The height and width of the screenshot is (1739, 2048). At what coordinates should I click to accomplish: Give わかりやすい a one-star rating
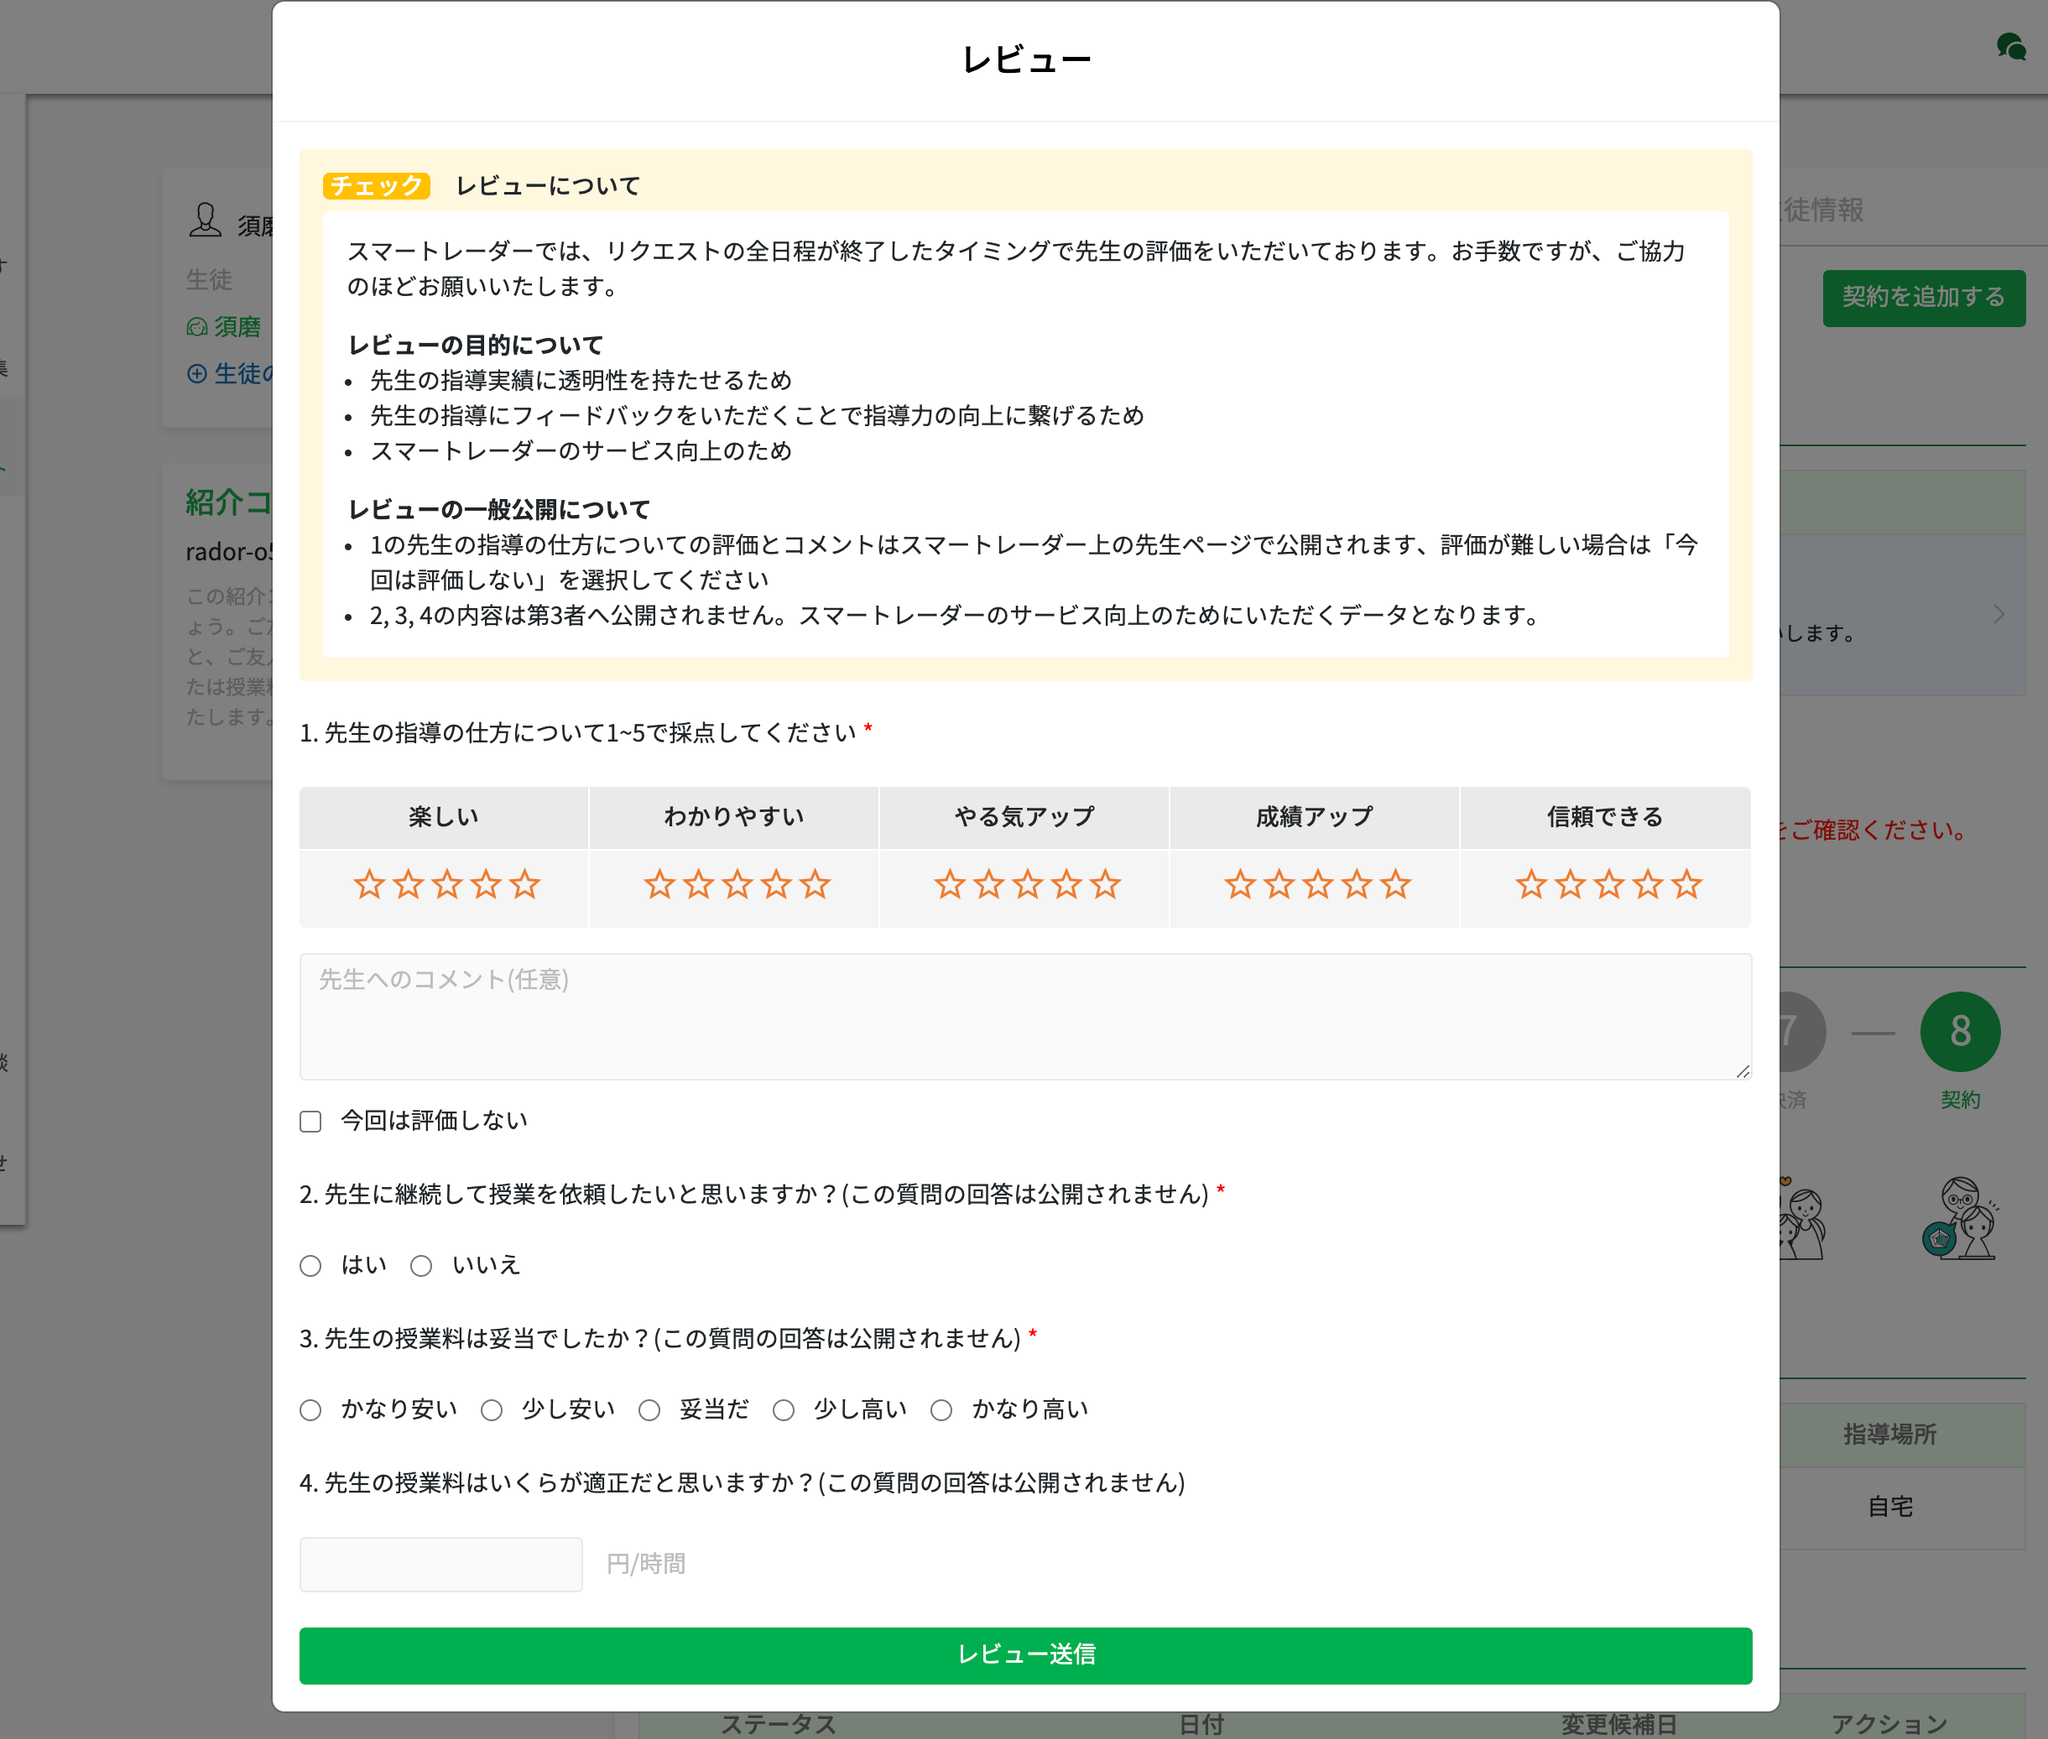pos(659,884)
